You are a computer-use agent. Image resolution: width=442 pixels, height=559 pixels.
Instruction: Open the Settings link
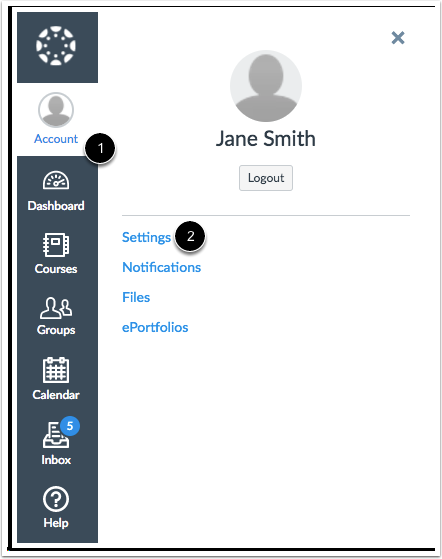[x=146, y=237]
